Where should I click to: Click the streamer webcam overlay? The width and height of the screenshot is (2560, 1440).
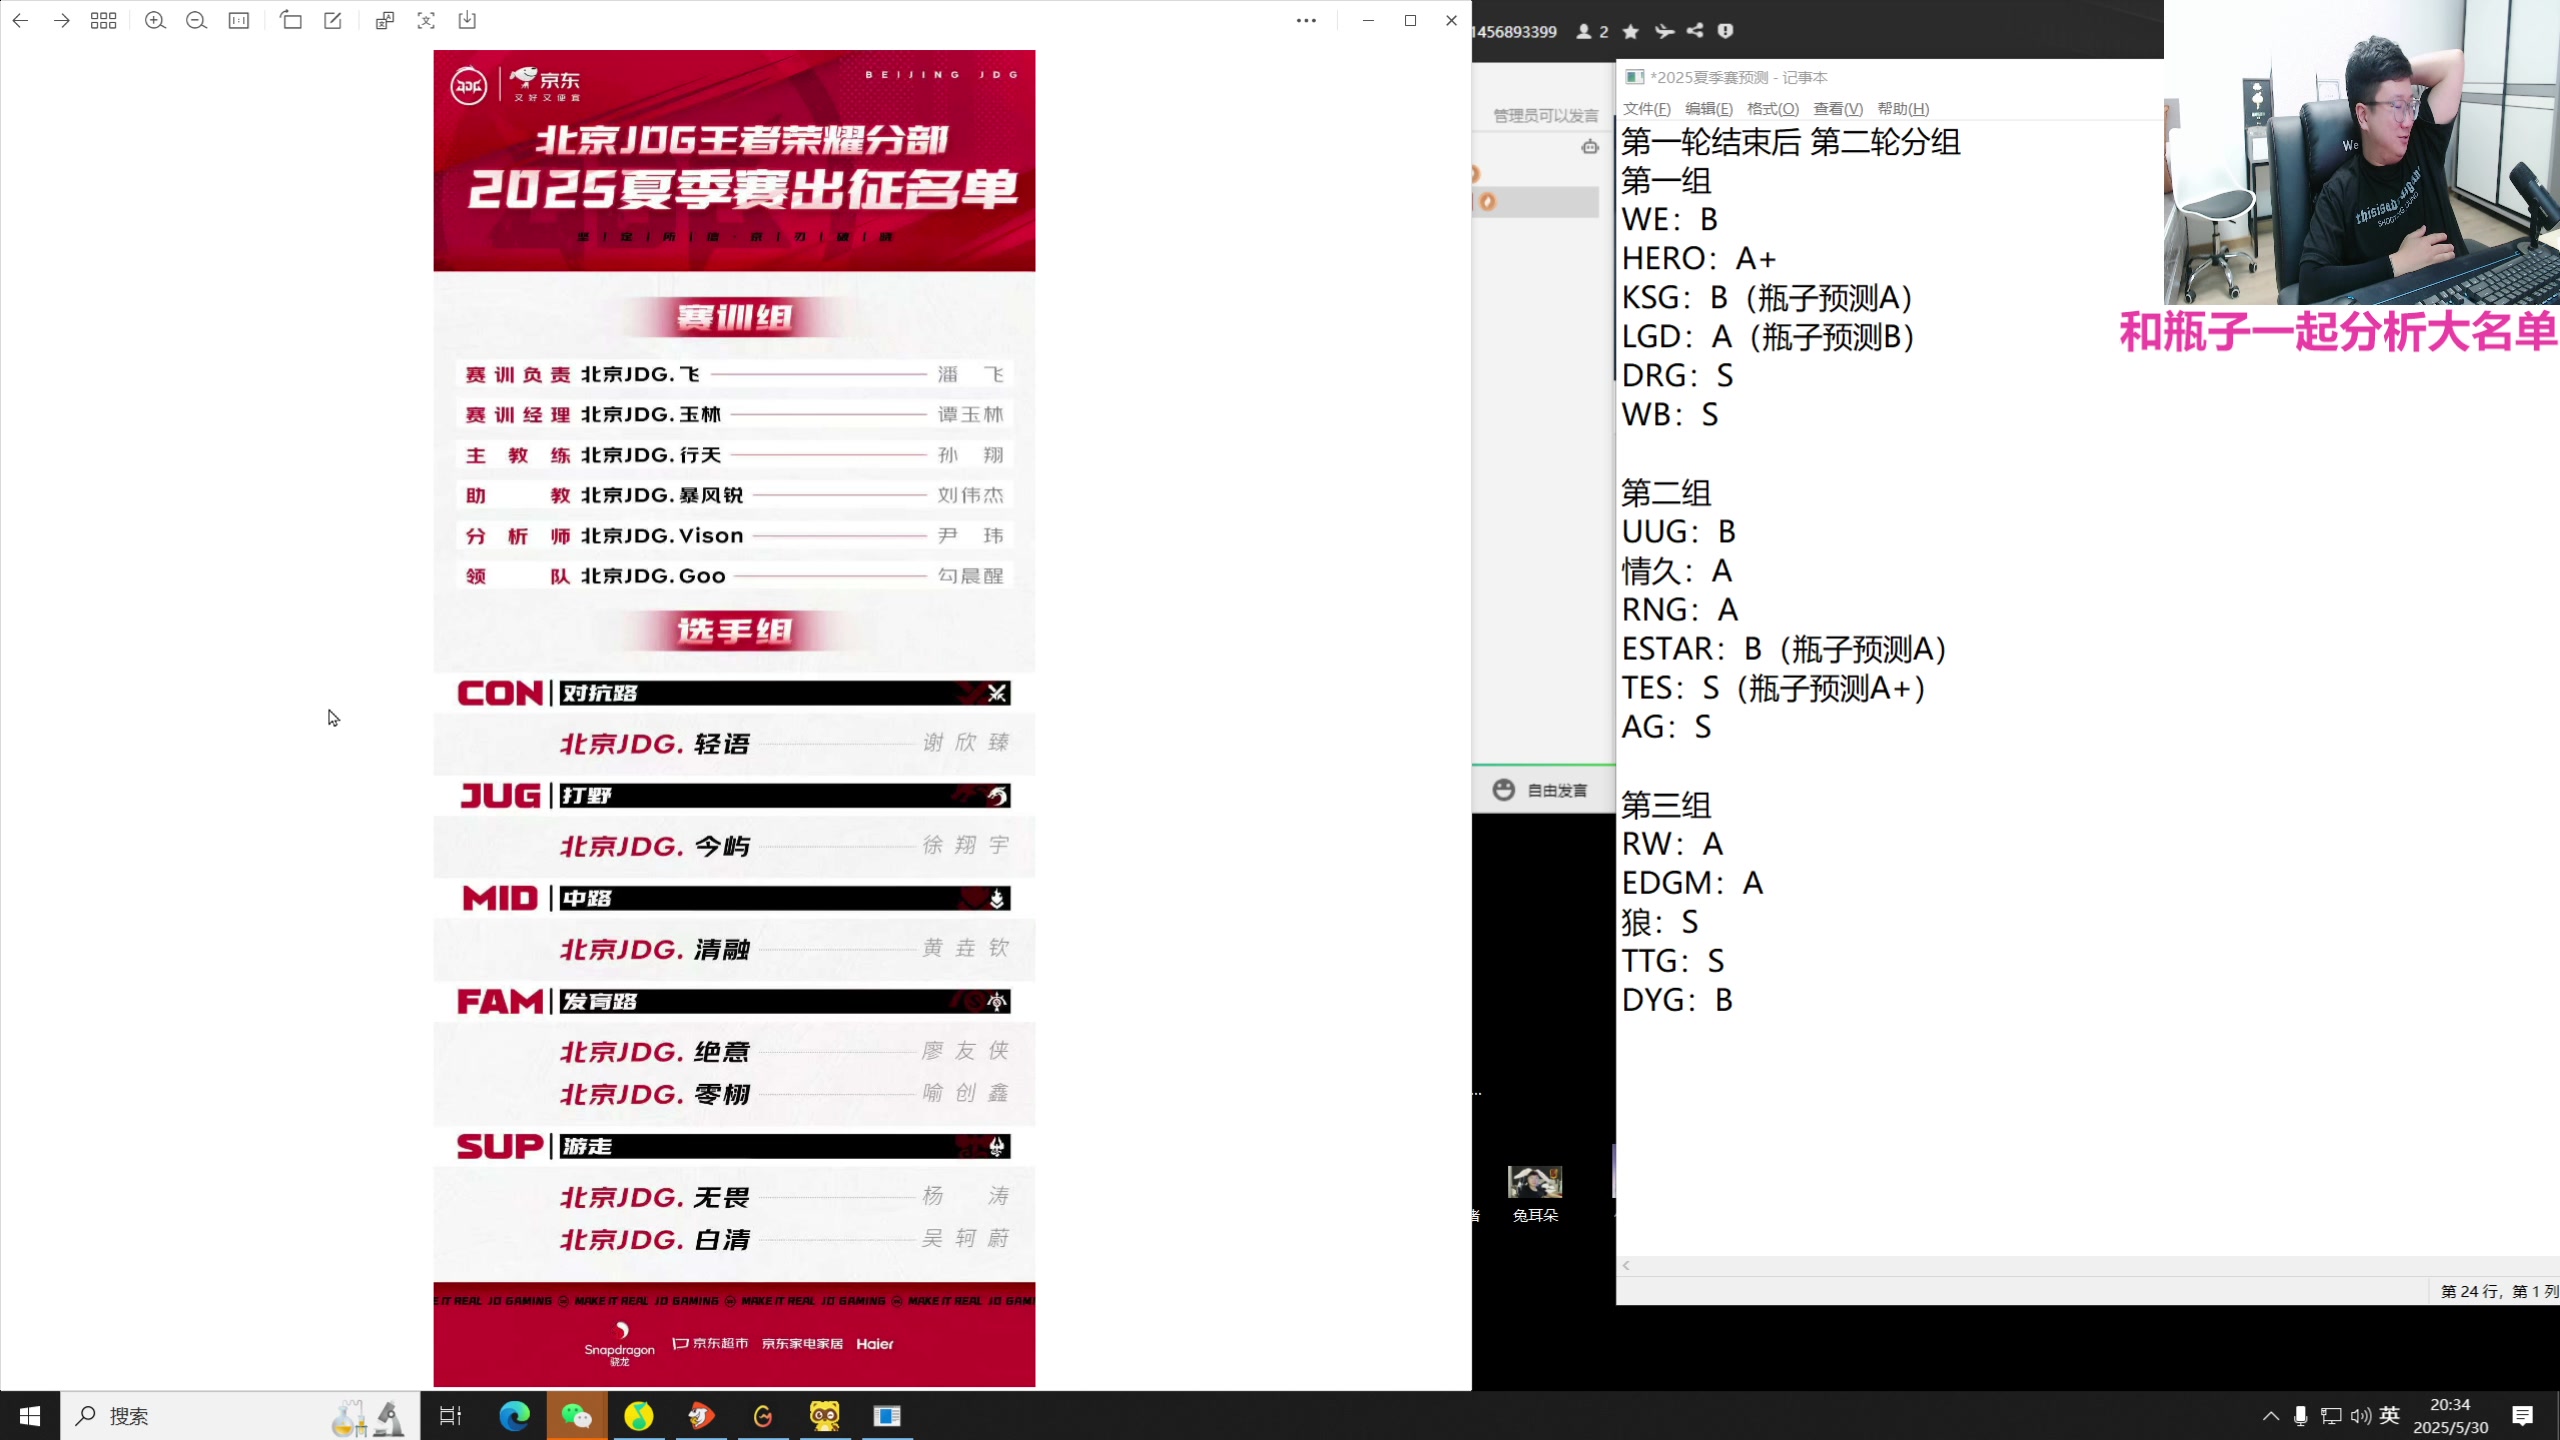point(2361,152)
